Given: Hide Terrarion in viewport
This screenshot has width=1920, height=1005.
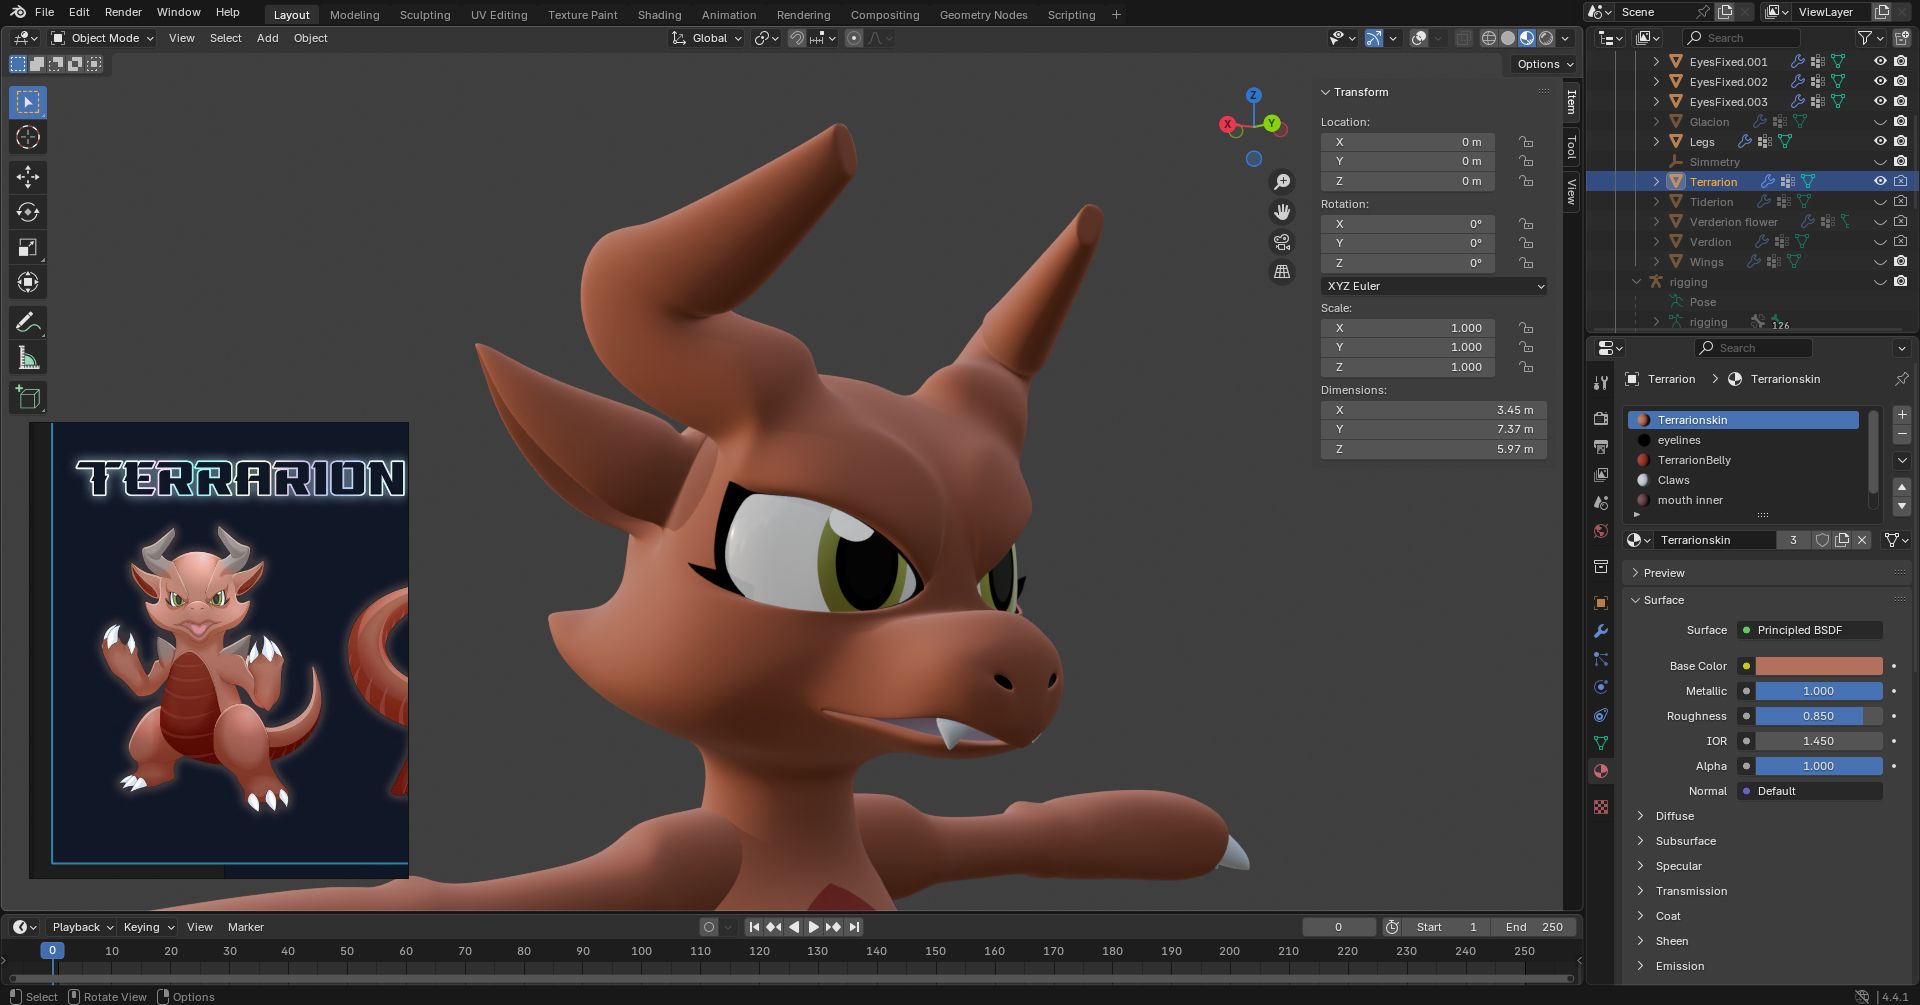Looking at the screenshot, I should 1880,182.
